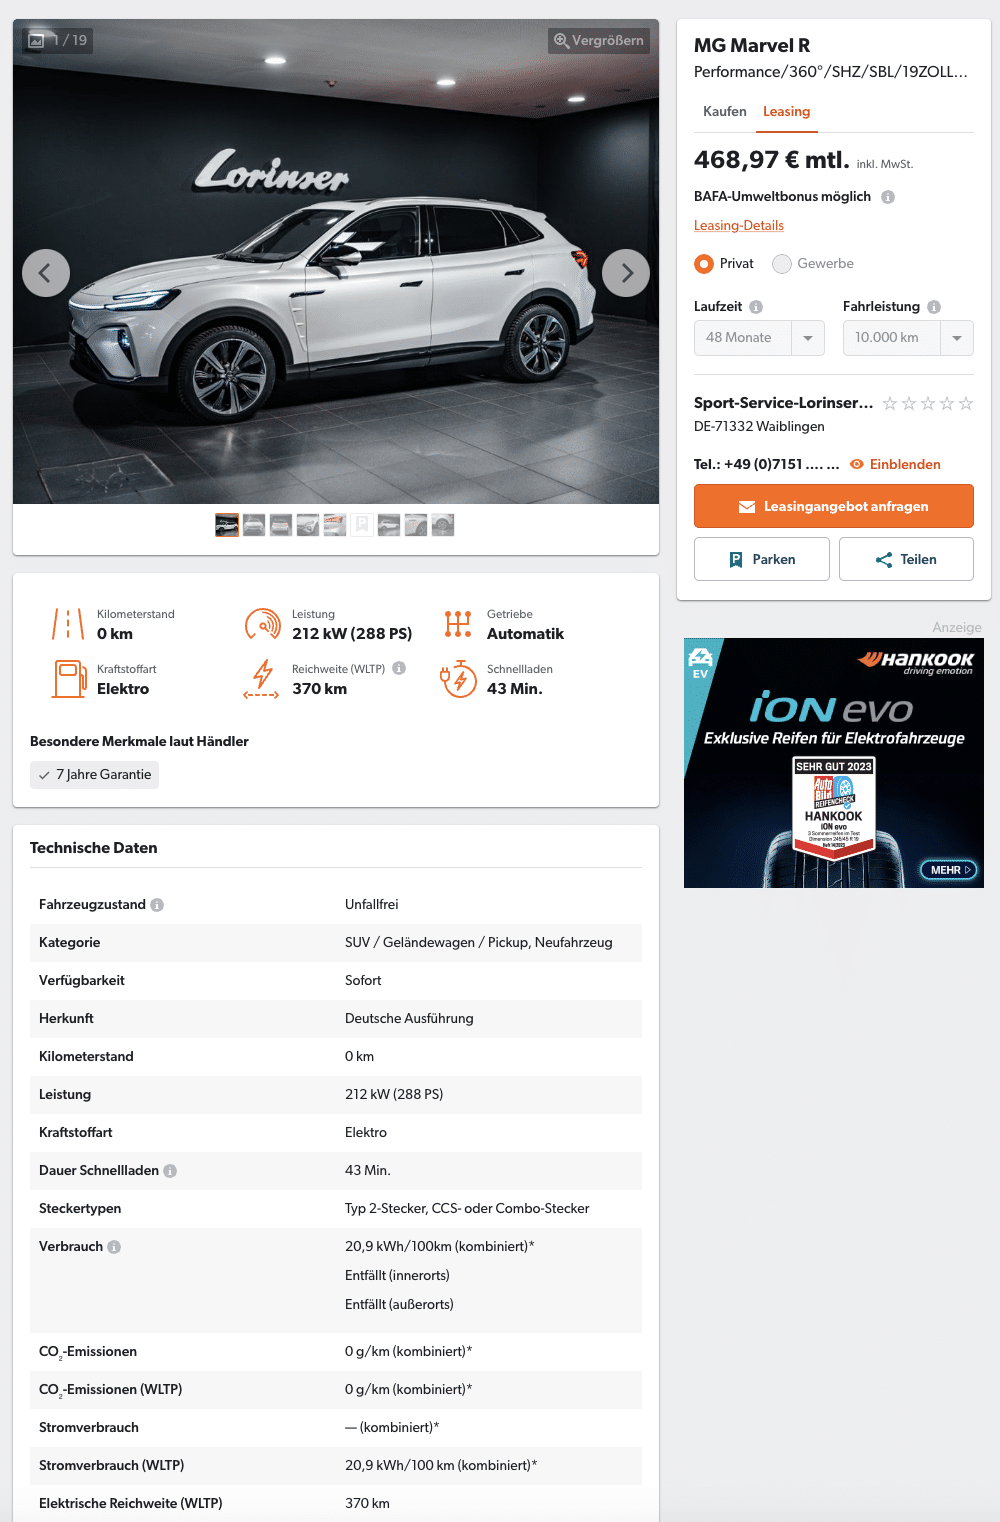
Task: Open the Reichweite (WLTP) info icon
Action: coord(399,668)
